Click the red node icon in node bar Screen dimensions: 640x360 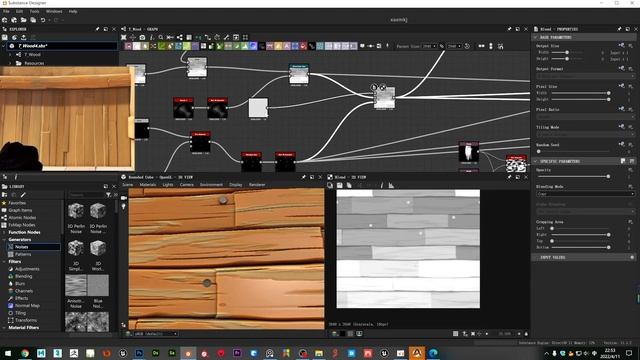tap(303, 46)
